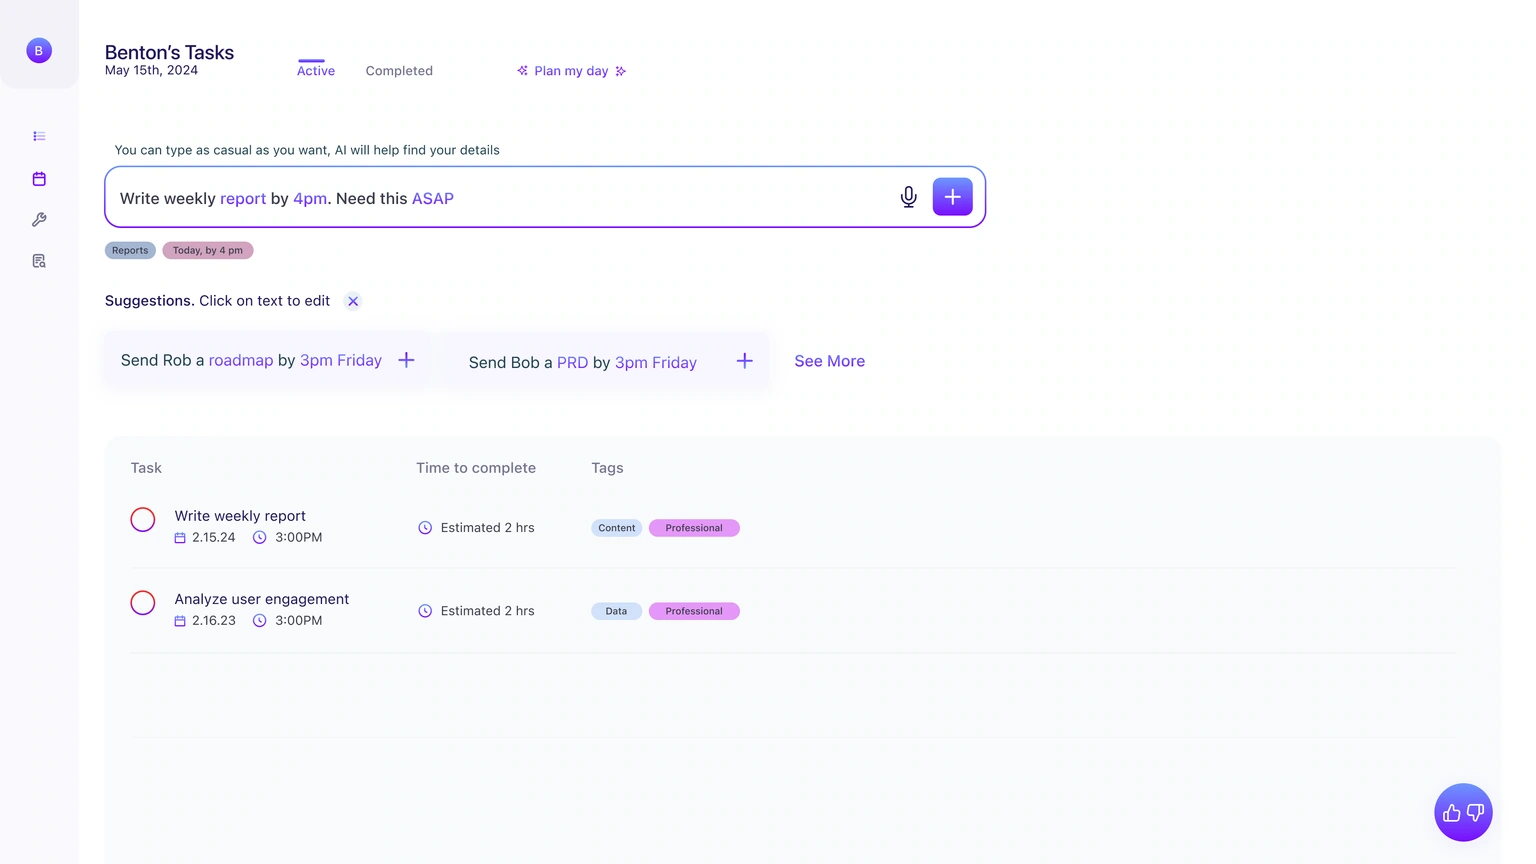Viewport: 1536px width, 864px height.
Task: Click the 'Analyze user engagement' task title
Action: 262,599
